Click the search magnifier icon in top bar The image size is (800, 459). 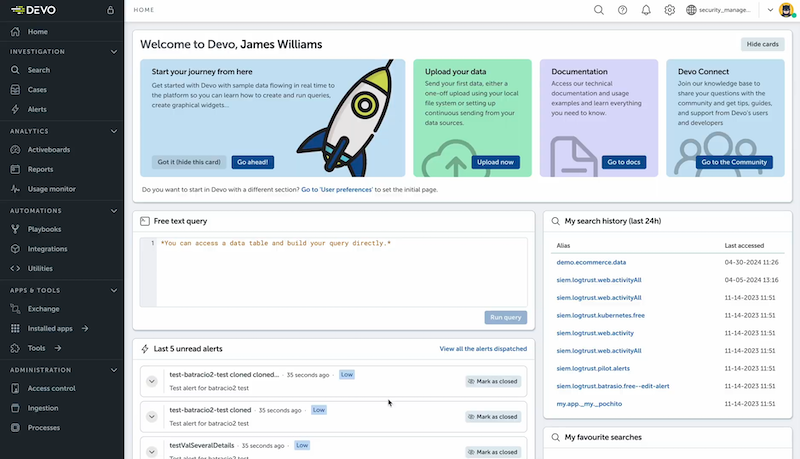(x=599, y=10)
